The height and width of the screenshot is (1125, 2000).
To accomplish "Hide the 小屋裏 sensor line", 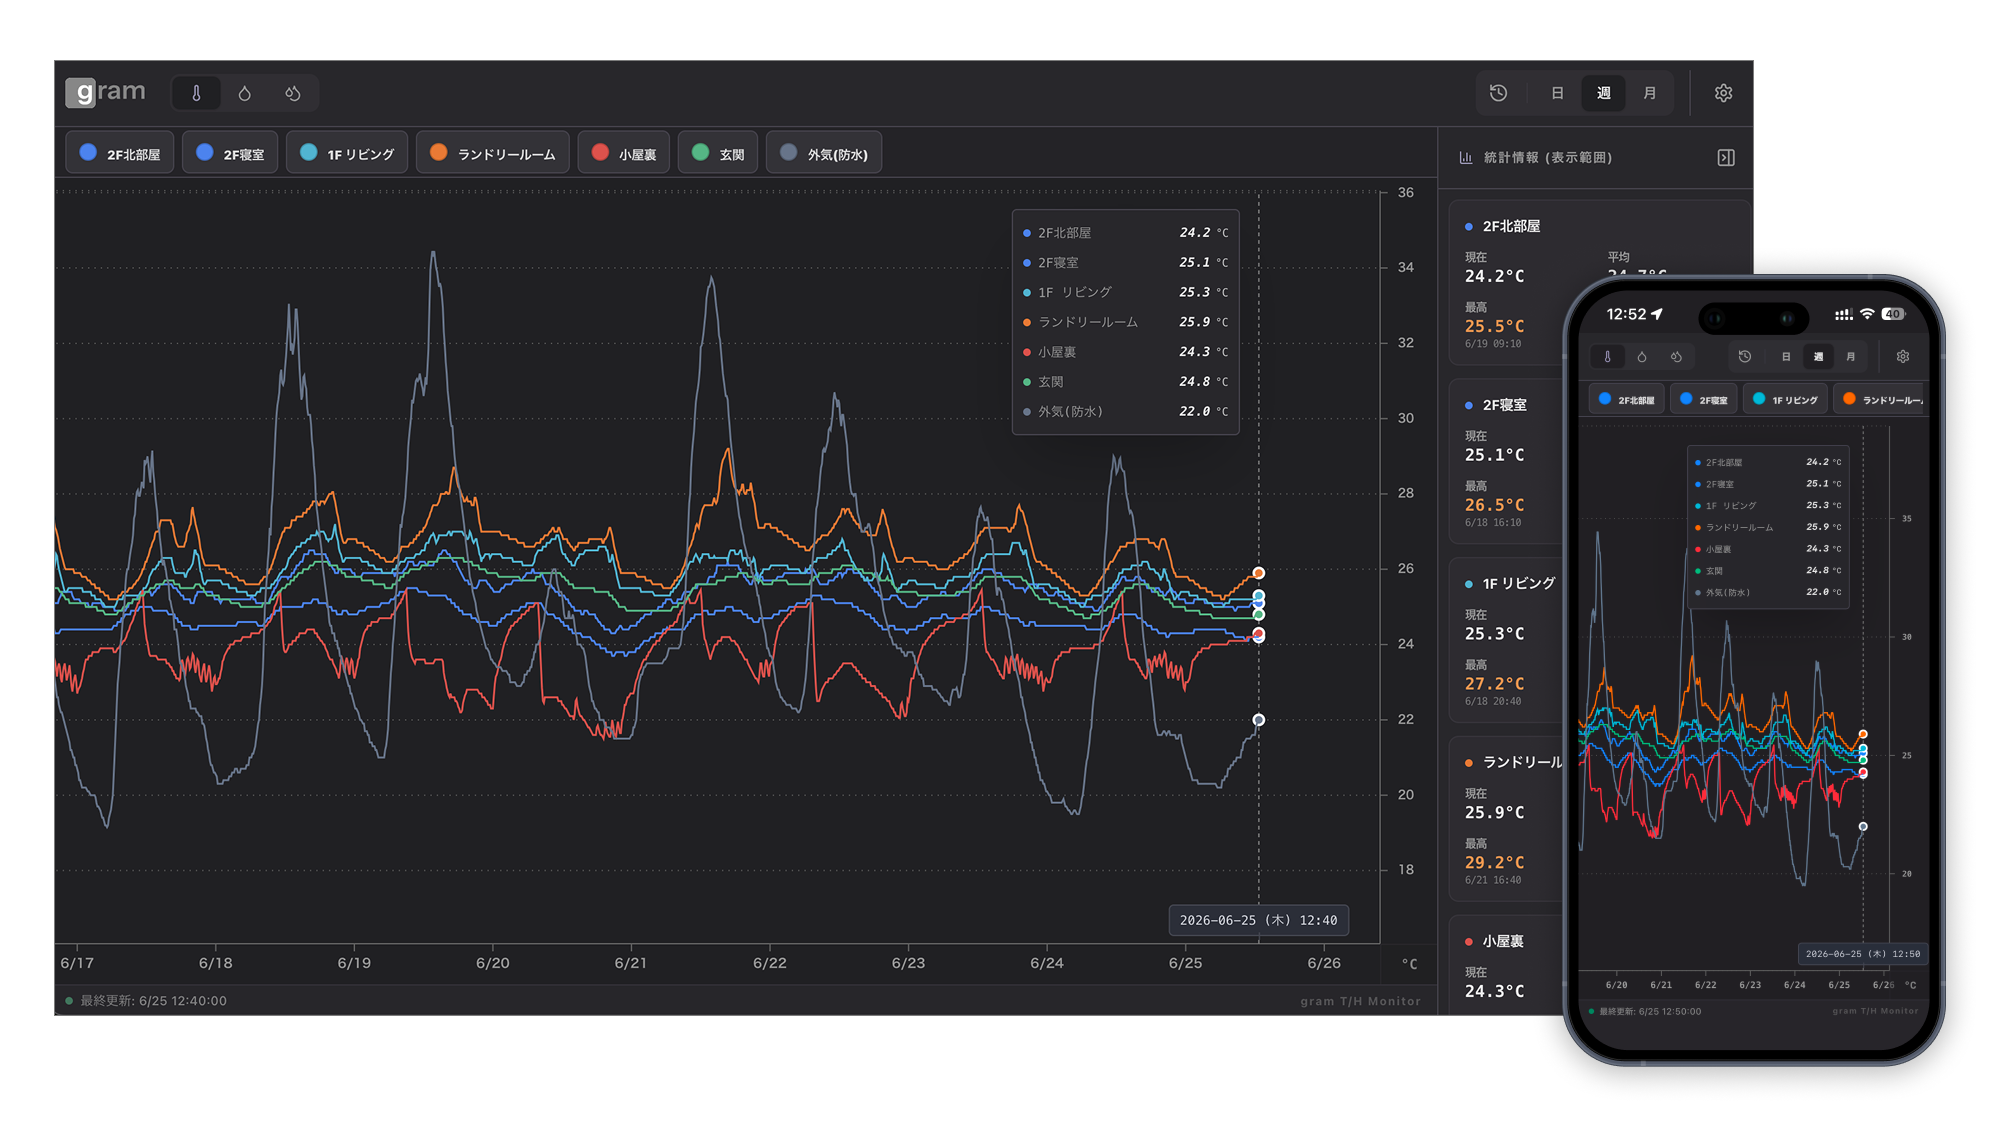I will 624,153.
